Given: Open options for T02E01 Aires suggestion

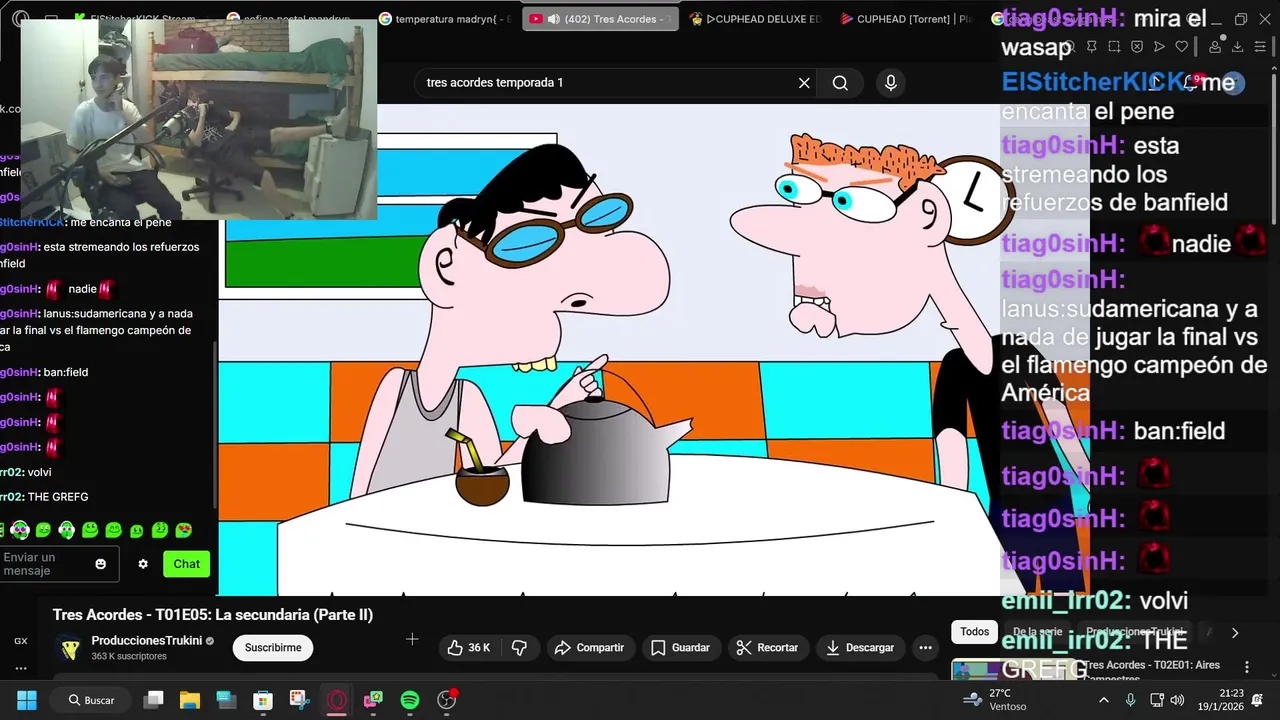Looking at the screenshot, I should (1246, 667).
